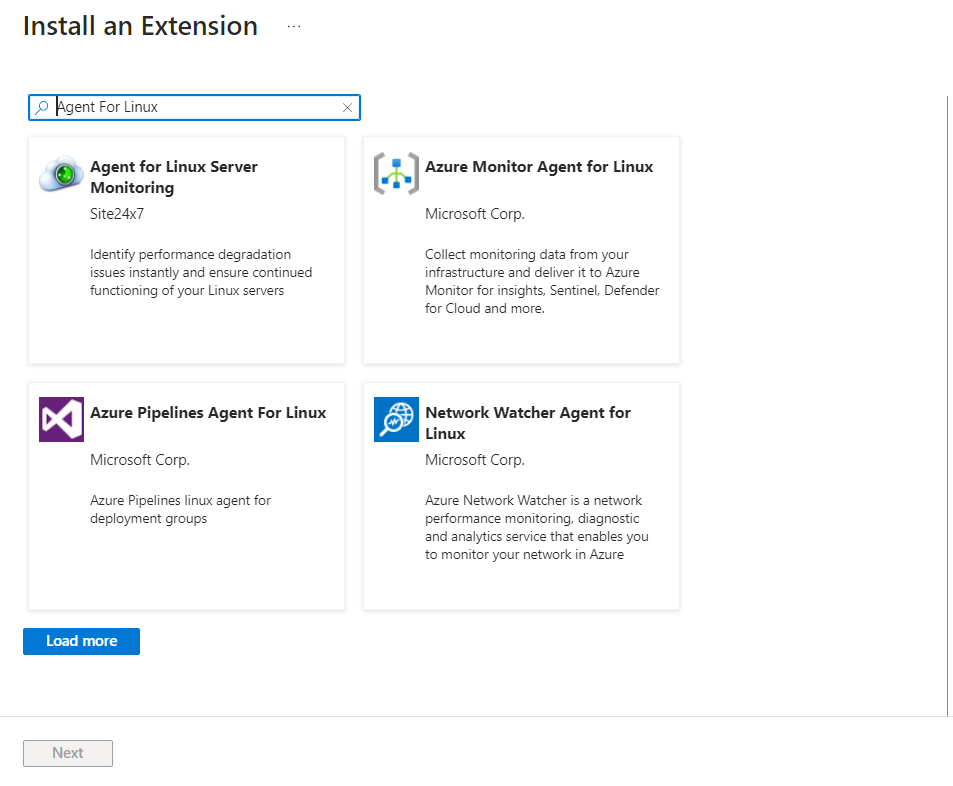Click Microsoft Corp. under Azure Monitor Agent
The image size is (953, 786).
point(475,214)
